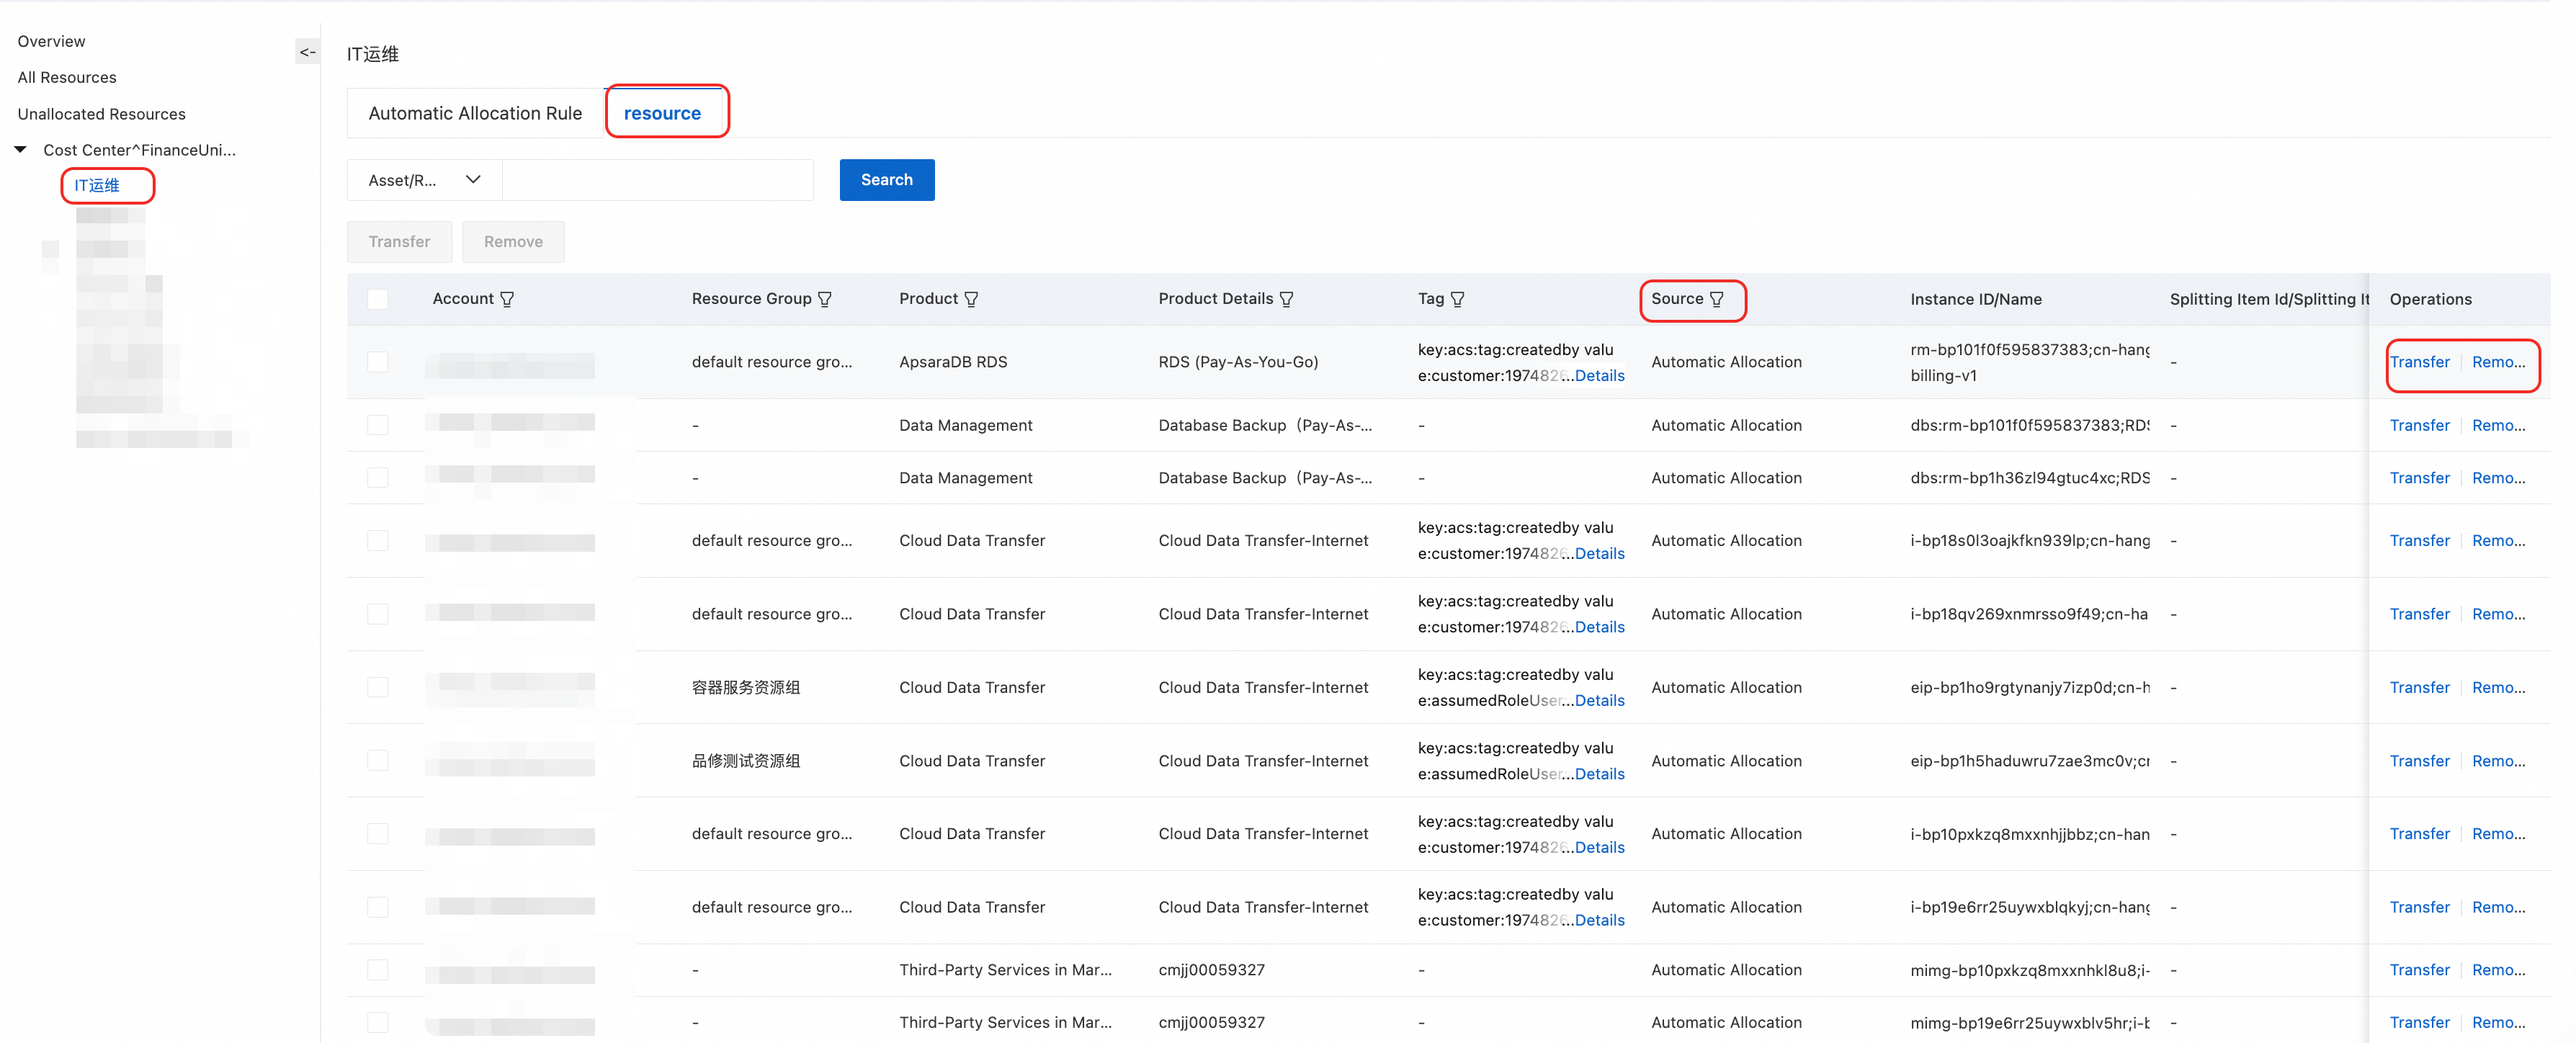Click the Account column filter icon
2576x1043 pixels.
pos(507,299)
